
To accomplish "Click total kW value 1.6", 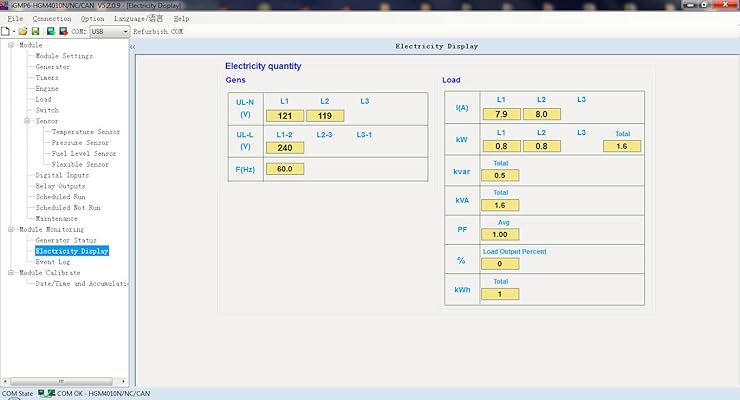I will [x=622, y=146].
